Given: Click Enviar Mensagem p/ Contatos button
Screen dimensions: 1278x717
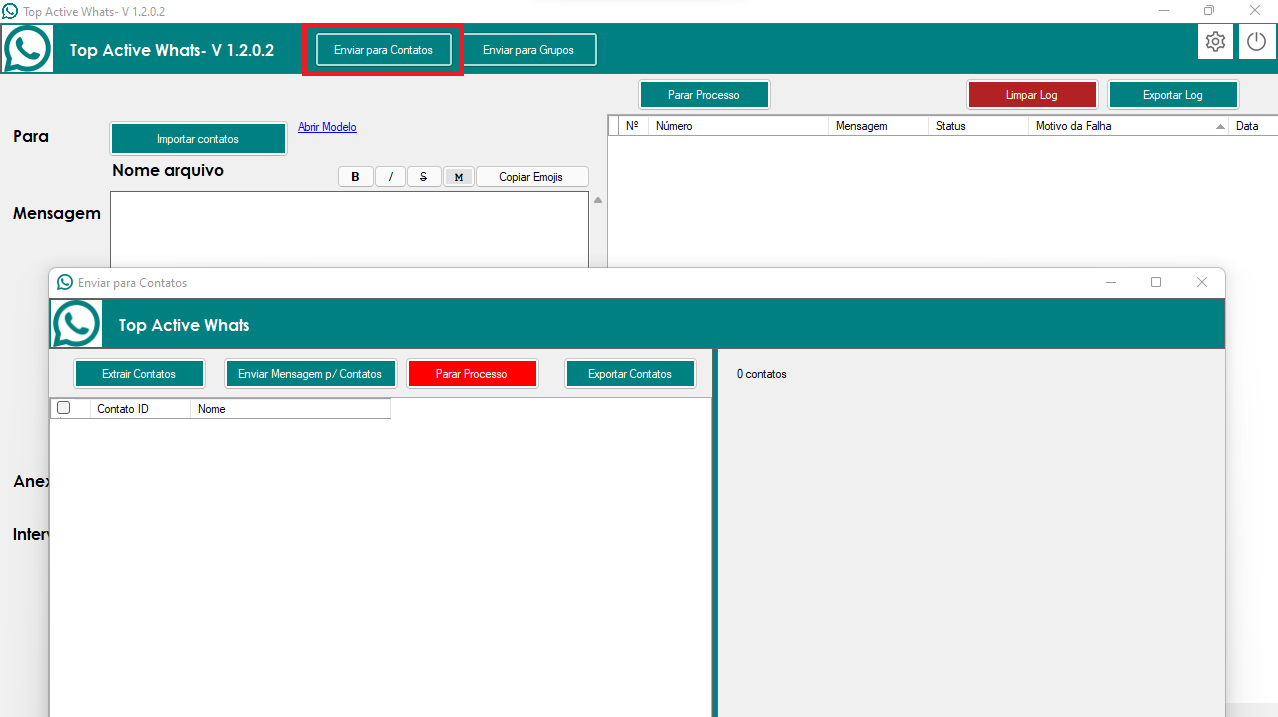Looking at the screenshot, I should point(310,374).
